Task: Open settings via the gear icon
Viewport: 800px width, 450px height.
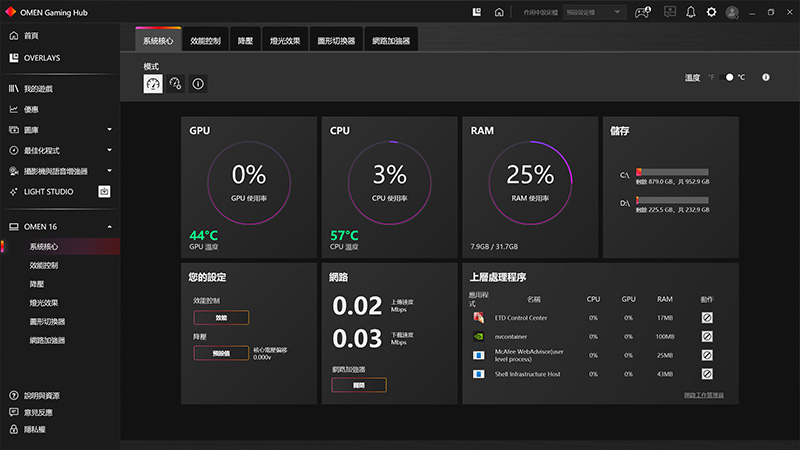Action: pyautogui.click(x=711, y=12)
